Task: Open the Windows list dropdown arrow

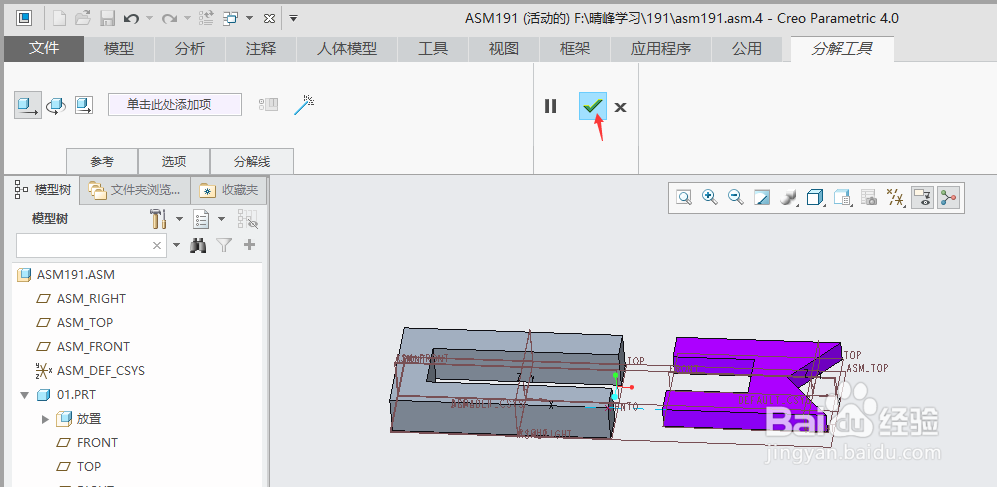Action: 249,18
